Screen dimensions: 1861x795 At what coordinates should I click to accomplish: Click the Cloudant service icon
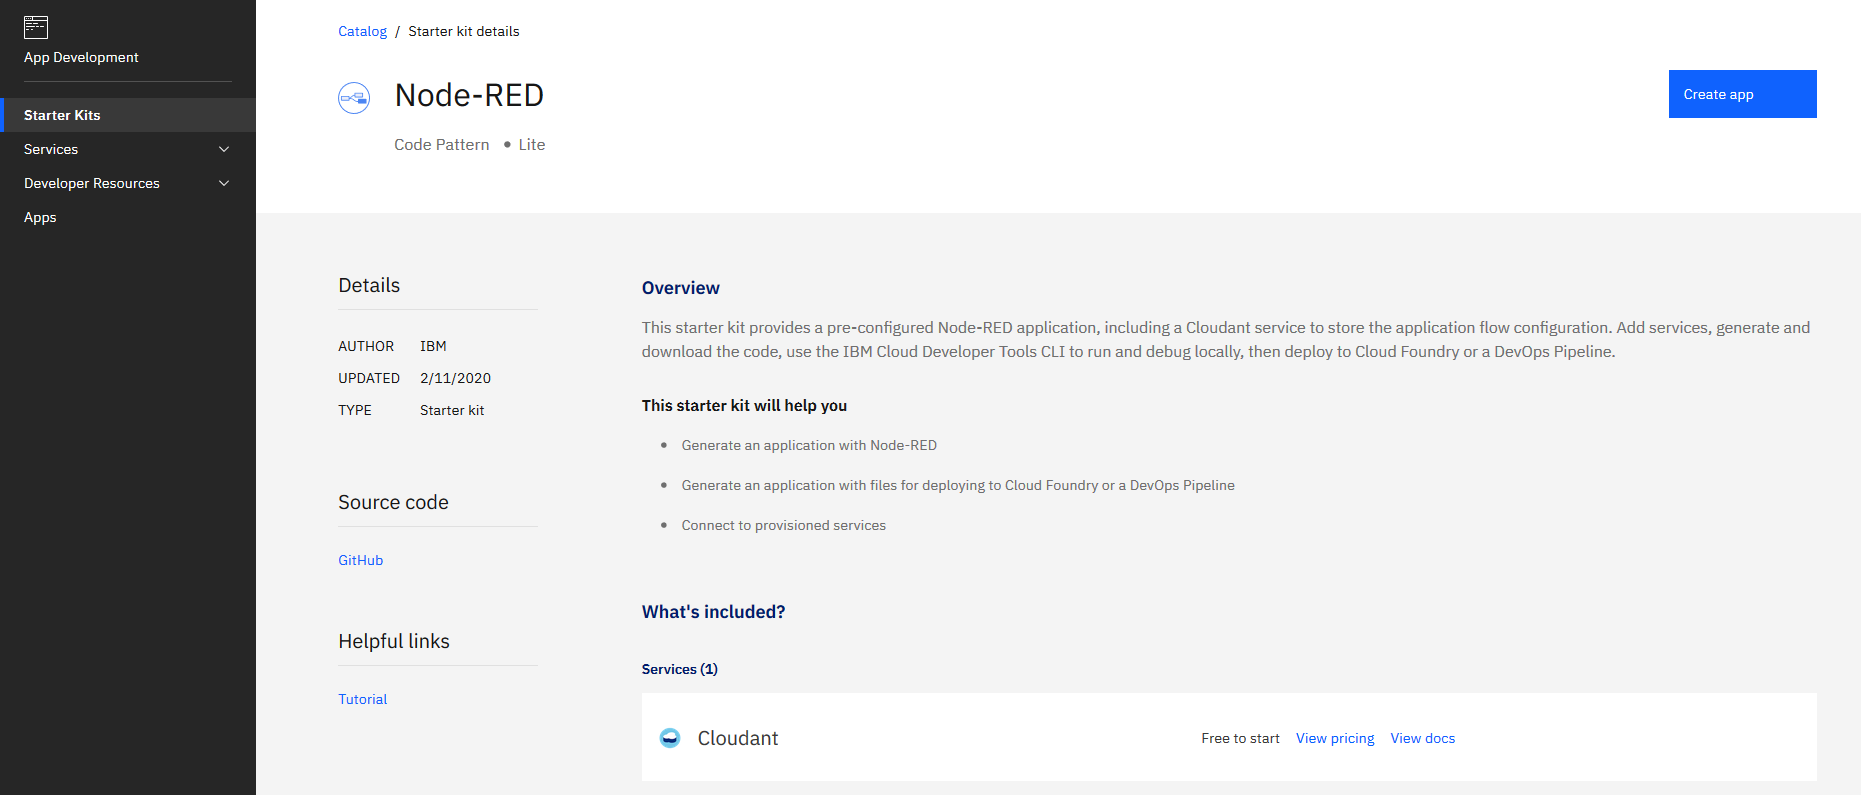(x=670, y=738)
